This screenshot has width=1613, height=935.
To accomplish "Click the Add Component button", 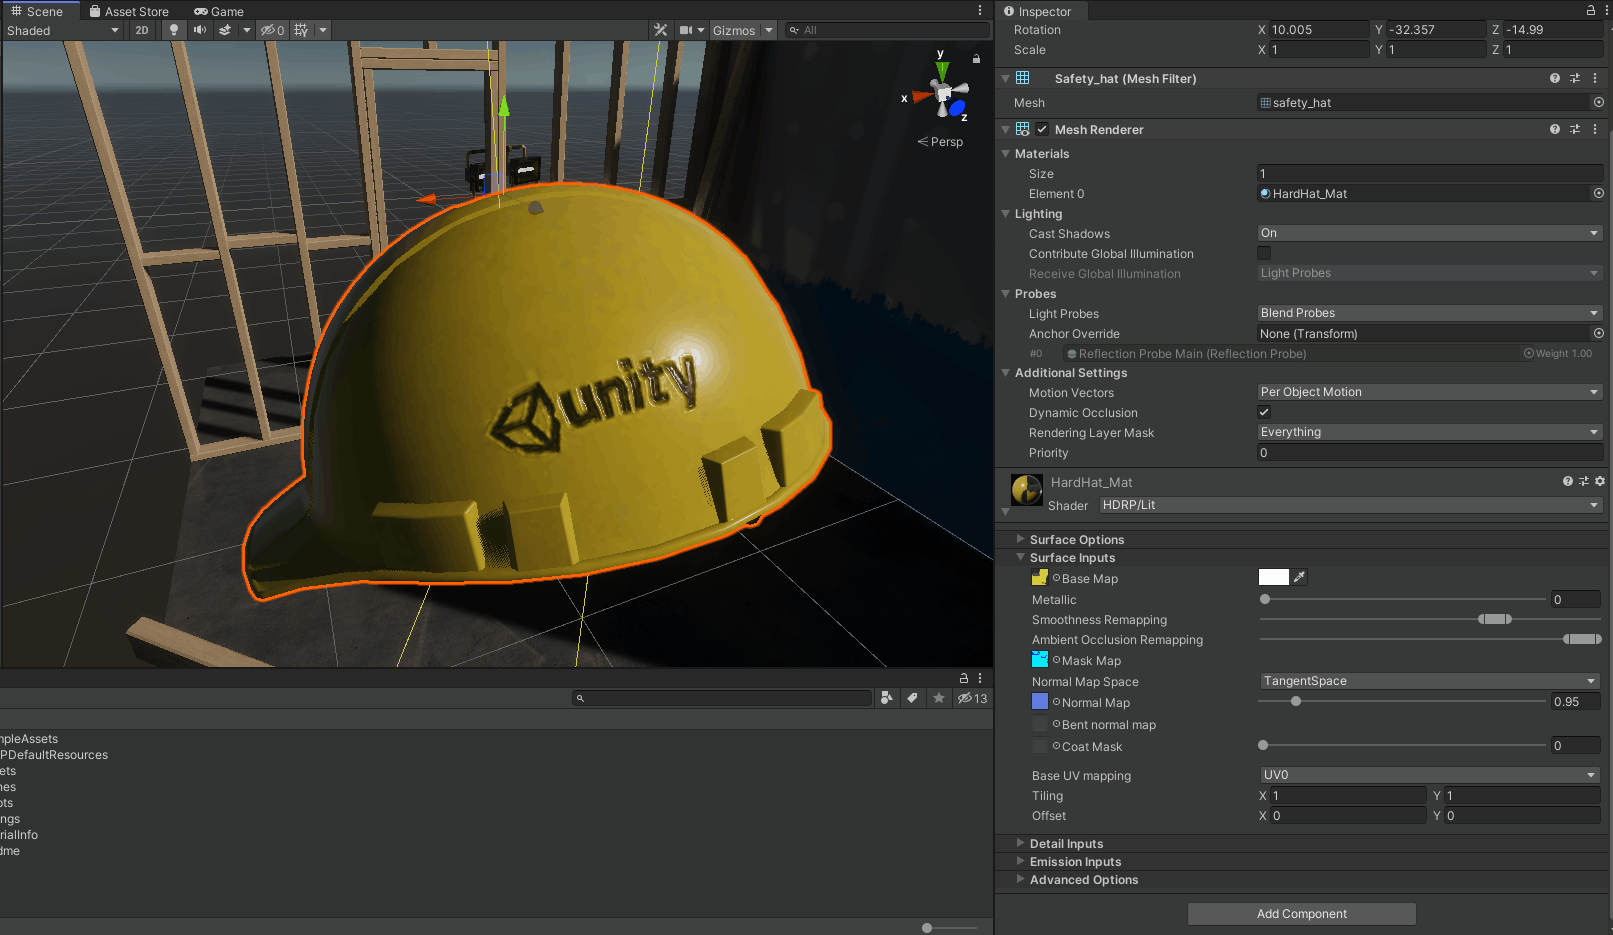I will (x=1302, y=914).
